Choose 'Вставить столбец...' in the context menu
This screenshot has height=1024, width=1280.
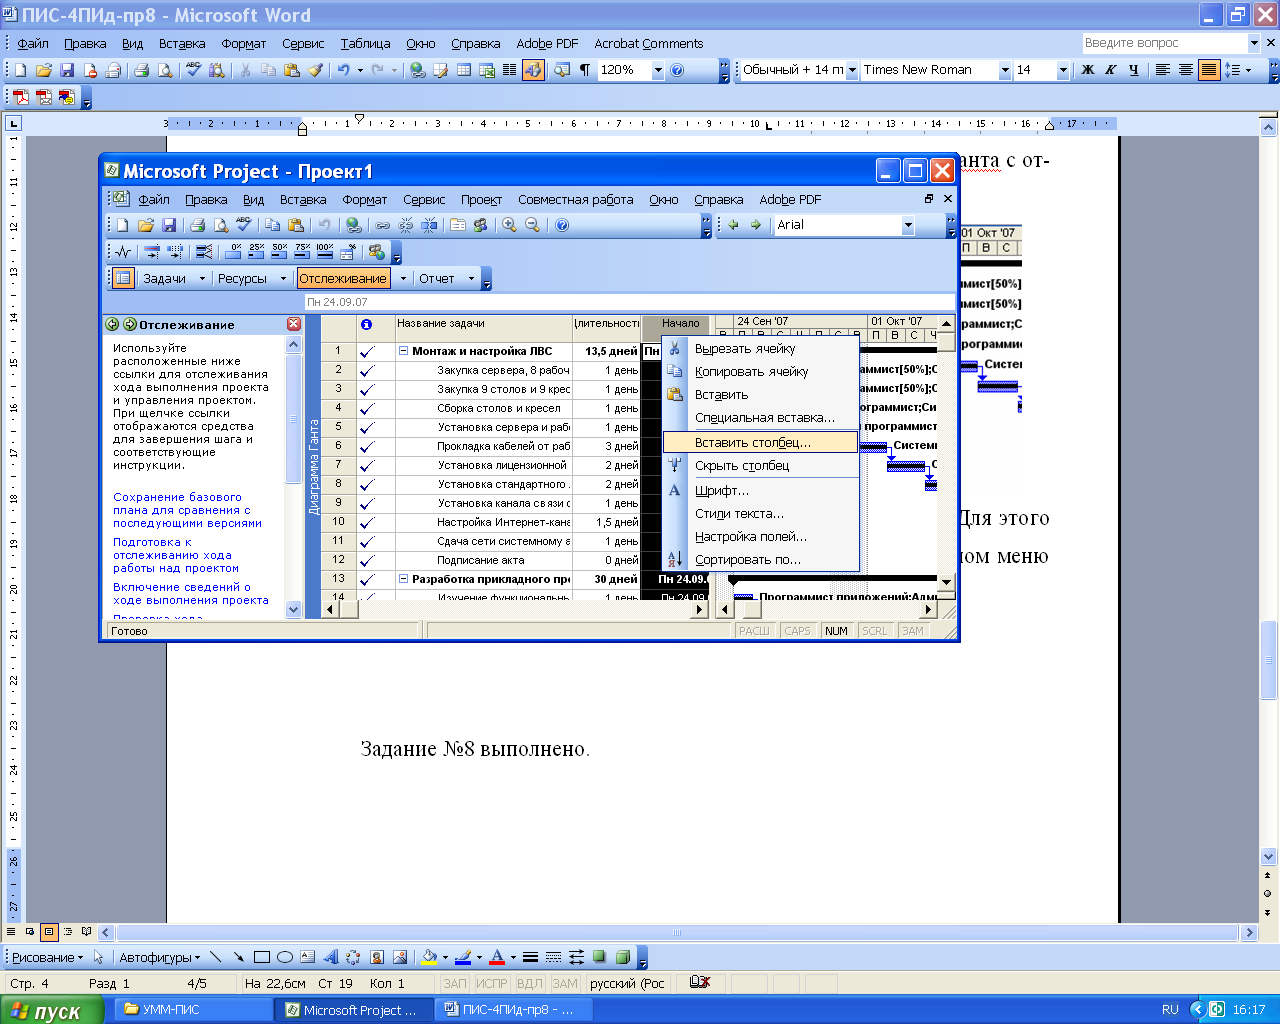[x=760, y=442]
